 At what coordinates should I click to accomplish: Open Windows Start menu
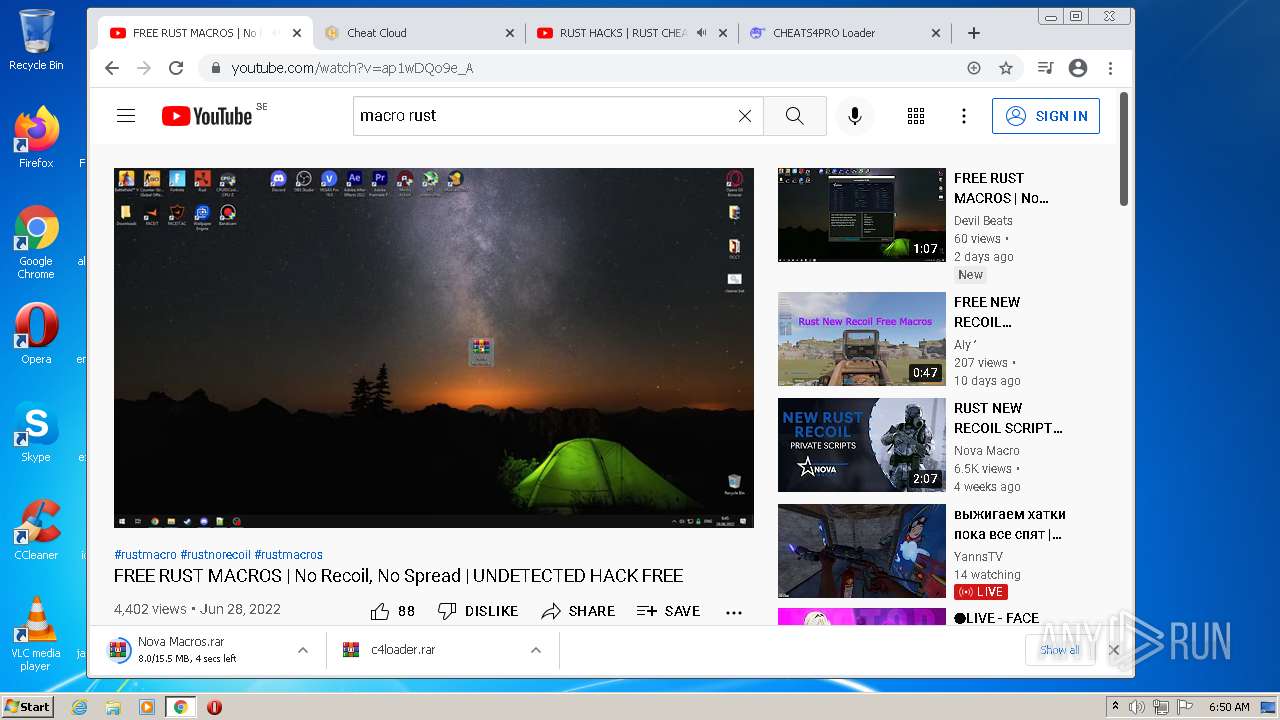[28, 707]
